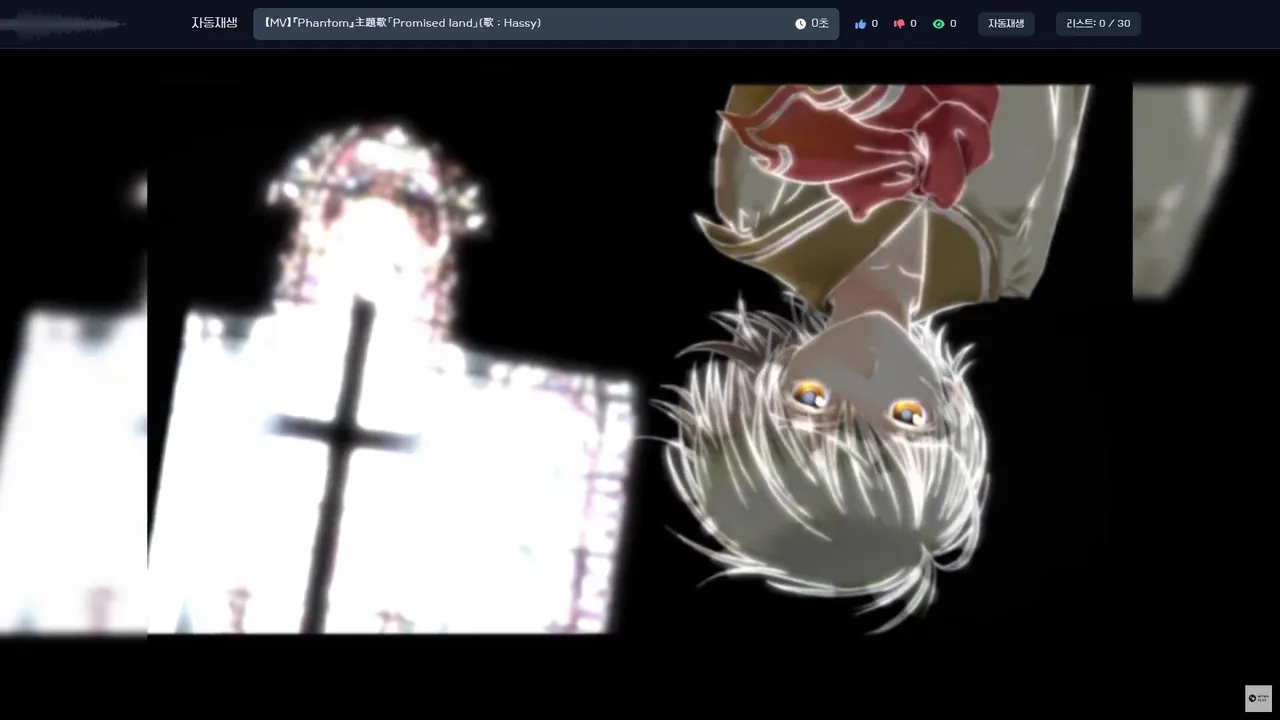Click the green eye view-count icon
Image resolution: width=1280 pixels, height=720 pixels.
[938, 24]
